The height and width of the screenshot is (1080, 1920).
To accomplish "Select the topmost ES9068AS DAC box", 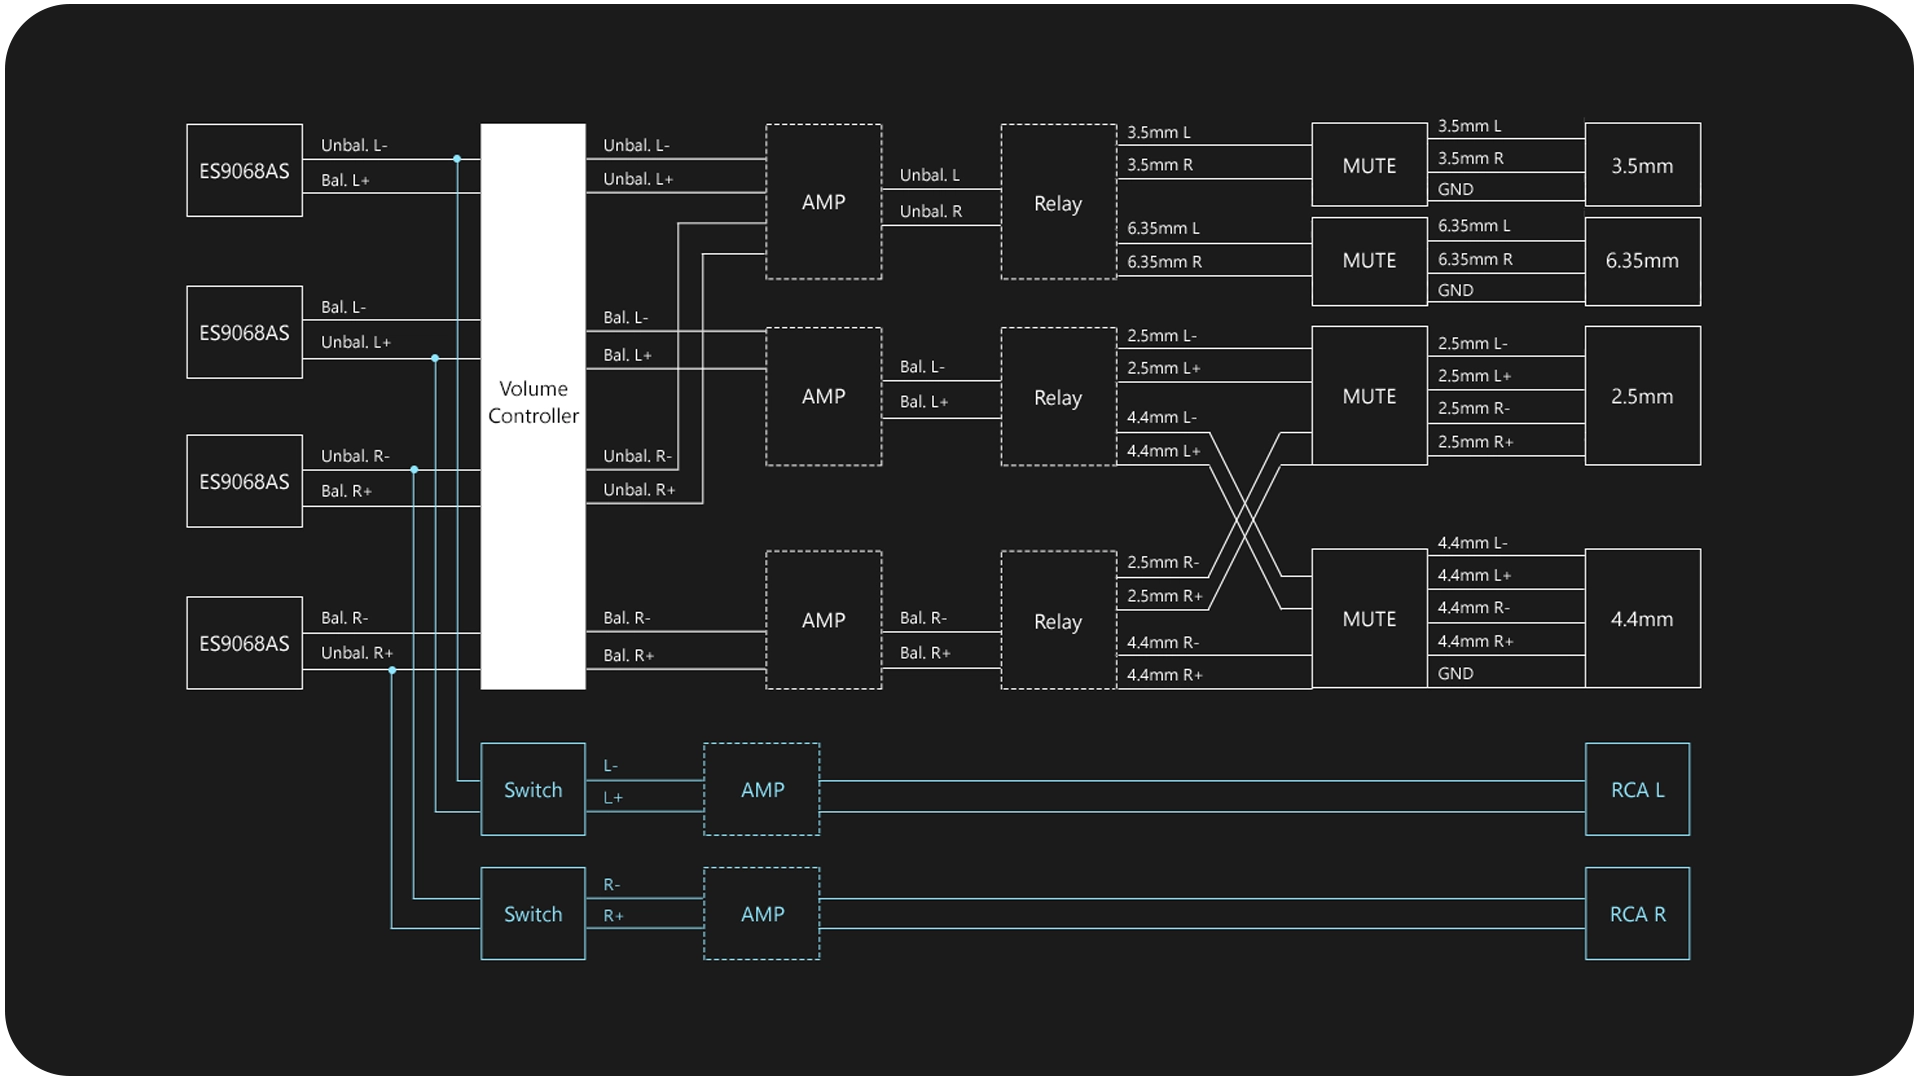I will 244,170.
